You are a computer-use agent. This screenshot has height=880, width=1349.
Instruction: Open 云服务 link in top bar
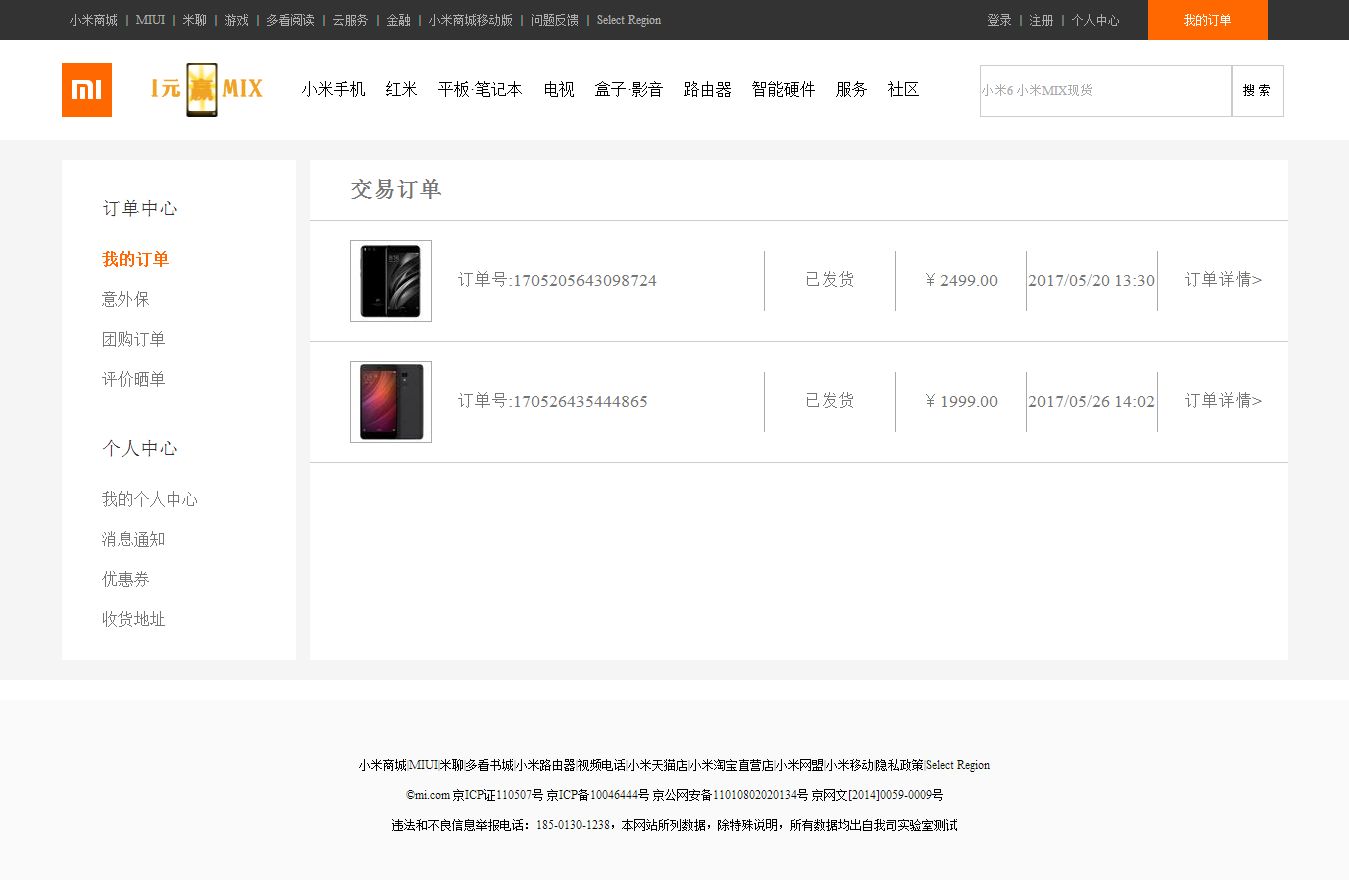point(350,20)
